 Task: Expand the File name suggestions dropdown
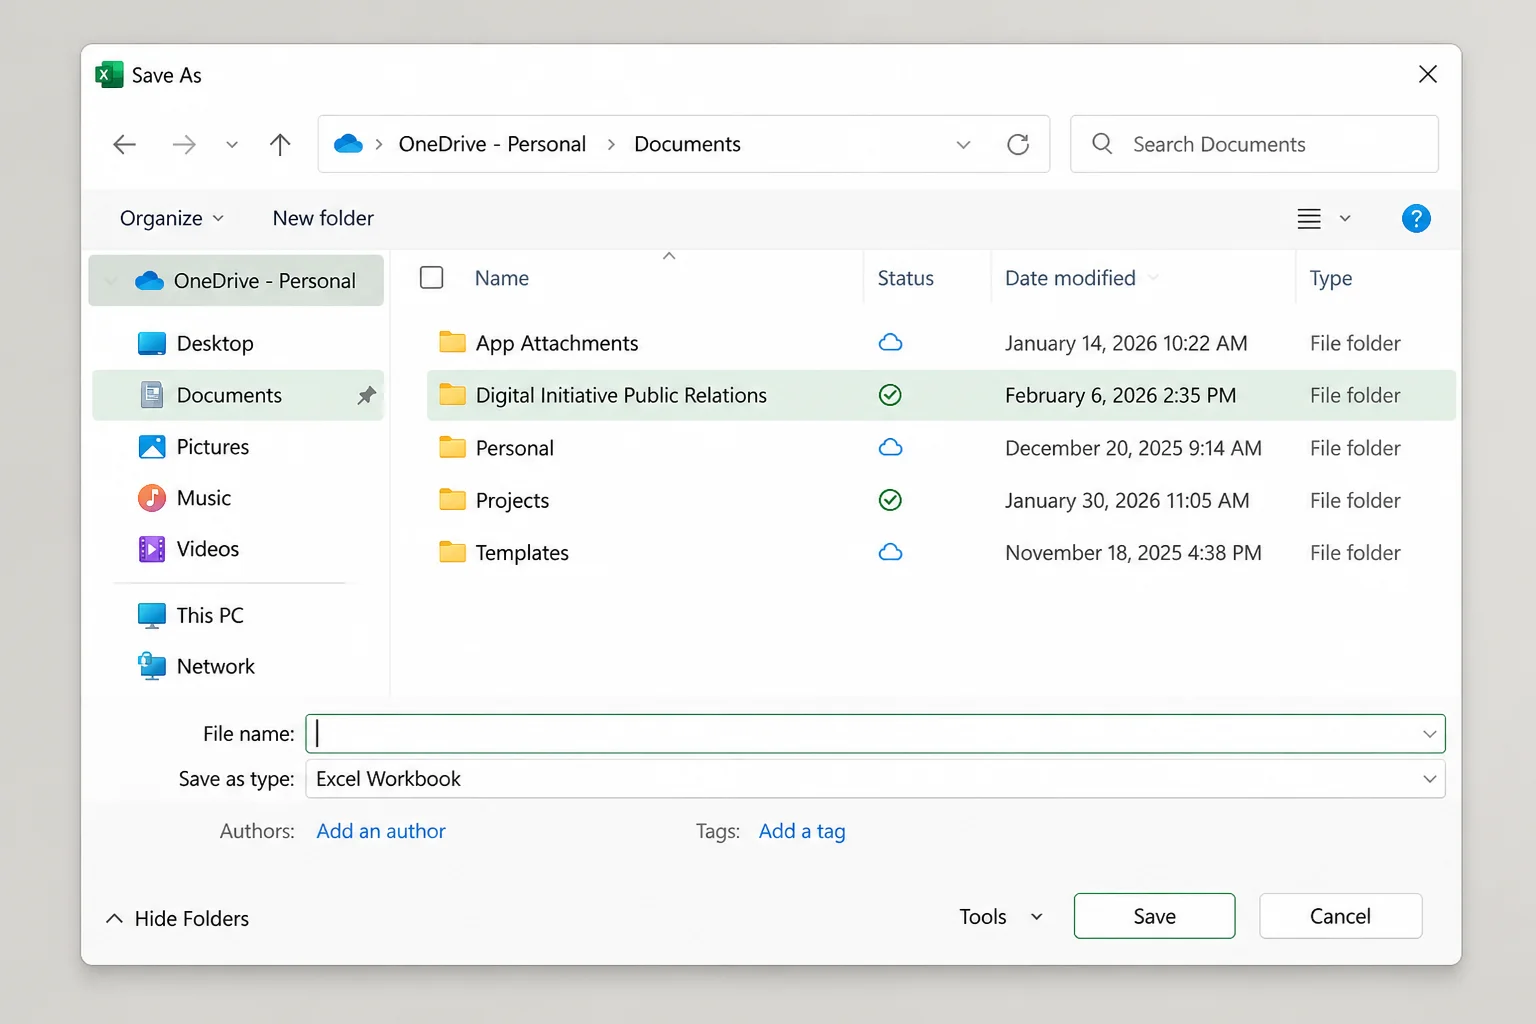click(1430, 734)
